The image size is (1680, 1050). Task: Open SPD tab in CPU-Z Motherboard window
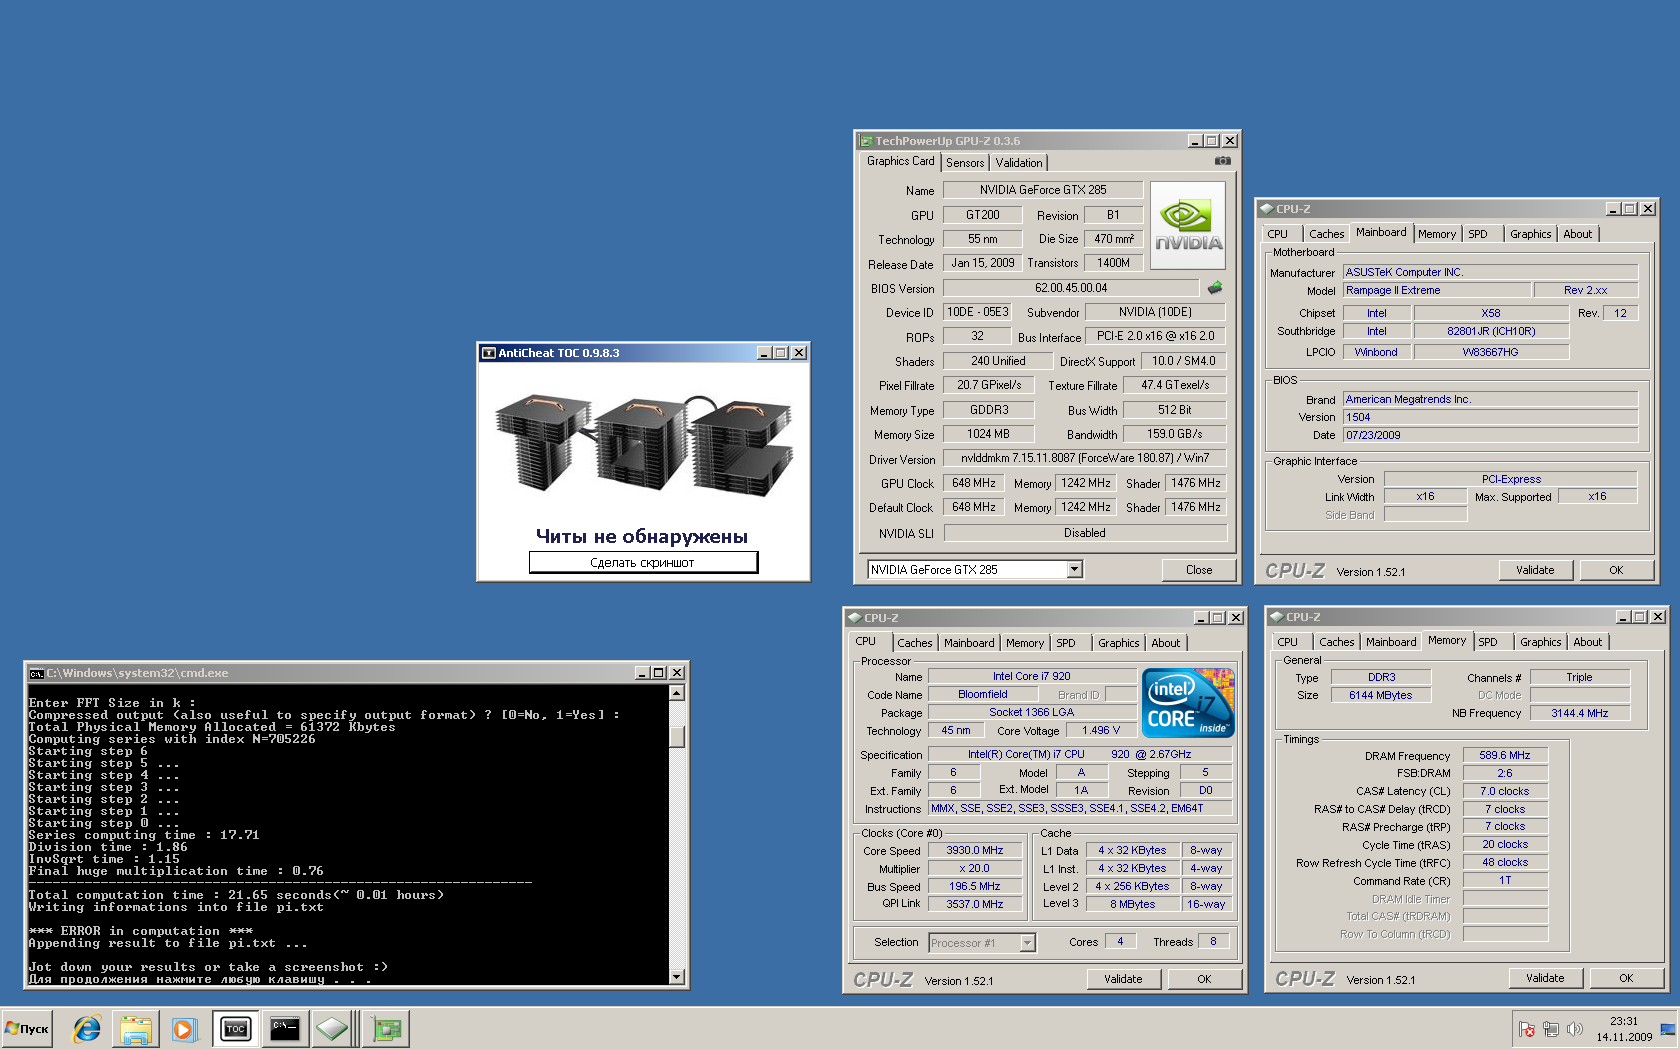[1478, 234]
